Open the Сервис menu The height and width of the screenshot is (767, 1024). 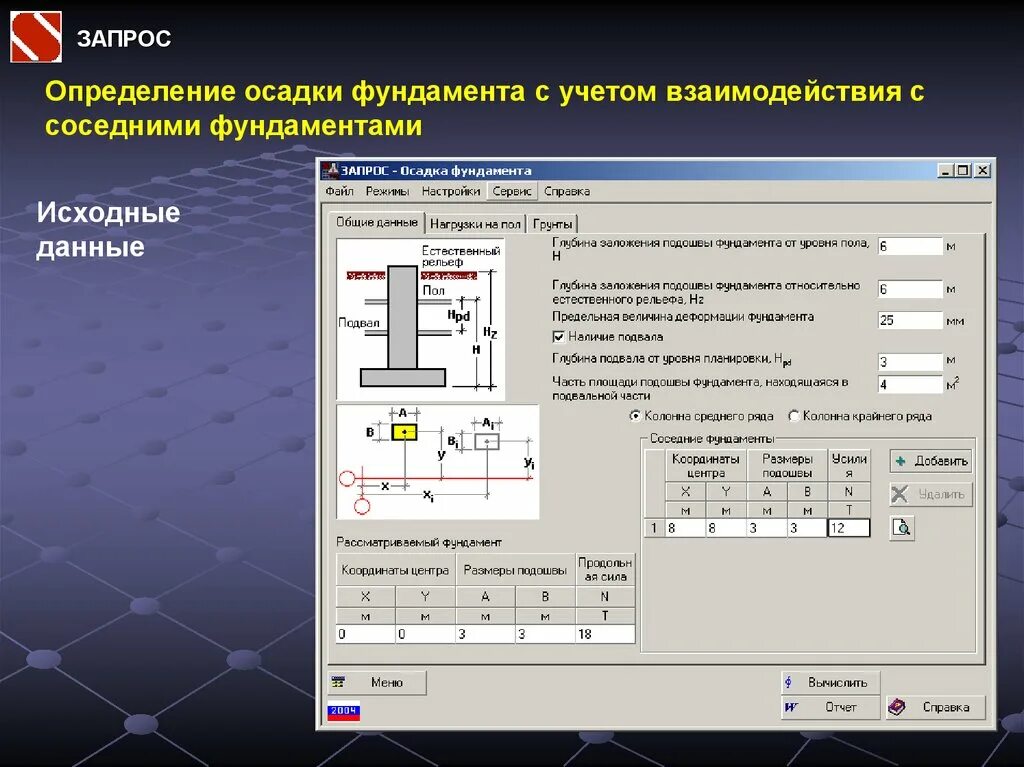pyautogui.click(x=512, y=191)
